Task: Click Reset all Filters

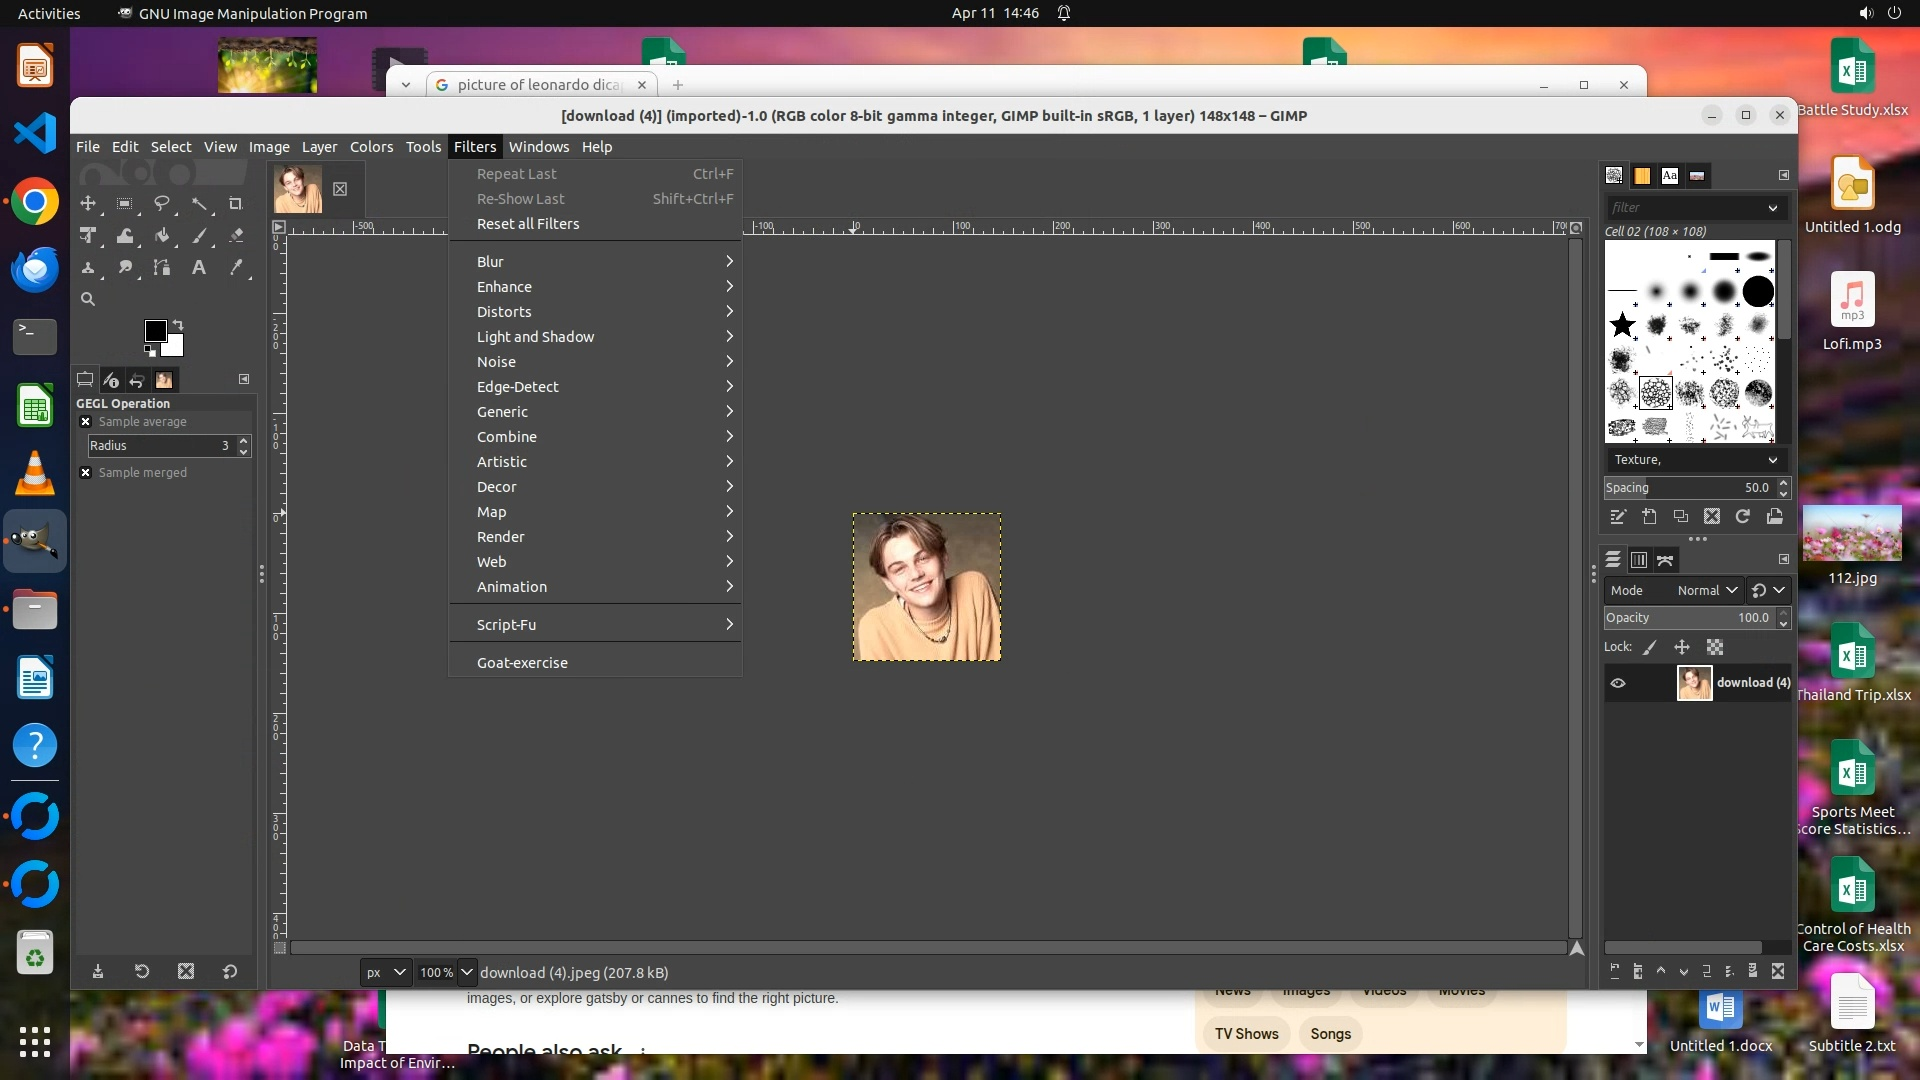Action: tap(528, 224)
